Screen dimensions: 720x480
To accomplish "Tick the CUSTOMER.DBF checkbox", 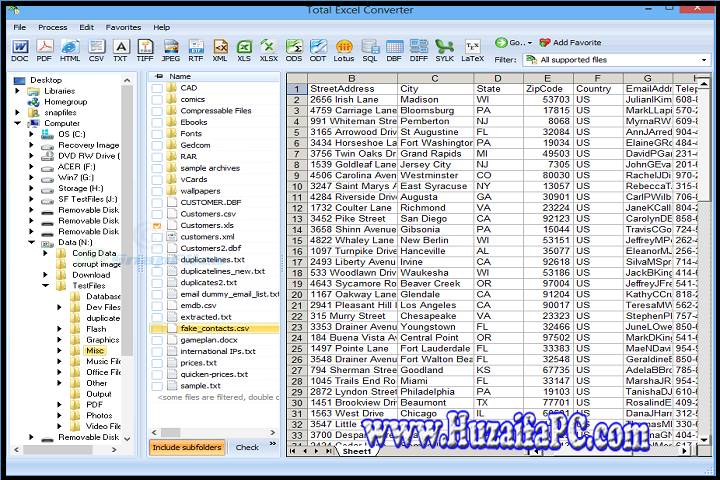I will [x=157, y=203].
